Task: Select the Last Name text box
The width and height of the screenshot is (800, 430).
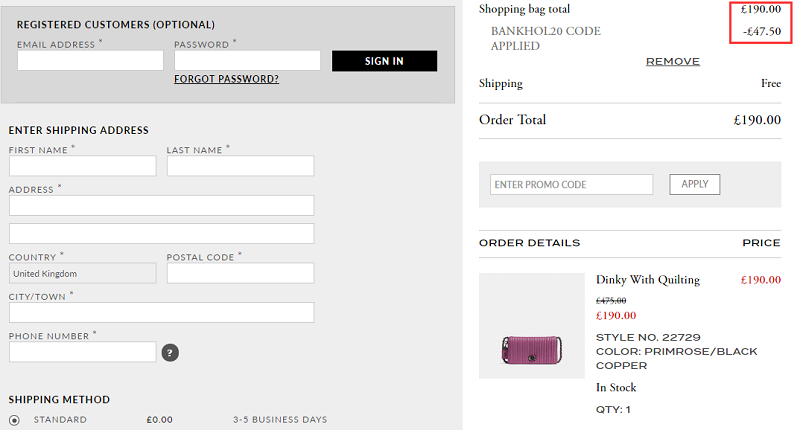Action: pyautogui.click(x=240, y=166)
